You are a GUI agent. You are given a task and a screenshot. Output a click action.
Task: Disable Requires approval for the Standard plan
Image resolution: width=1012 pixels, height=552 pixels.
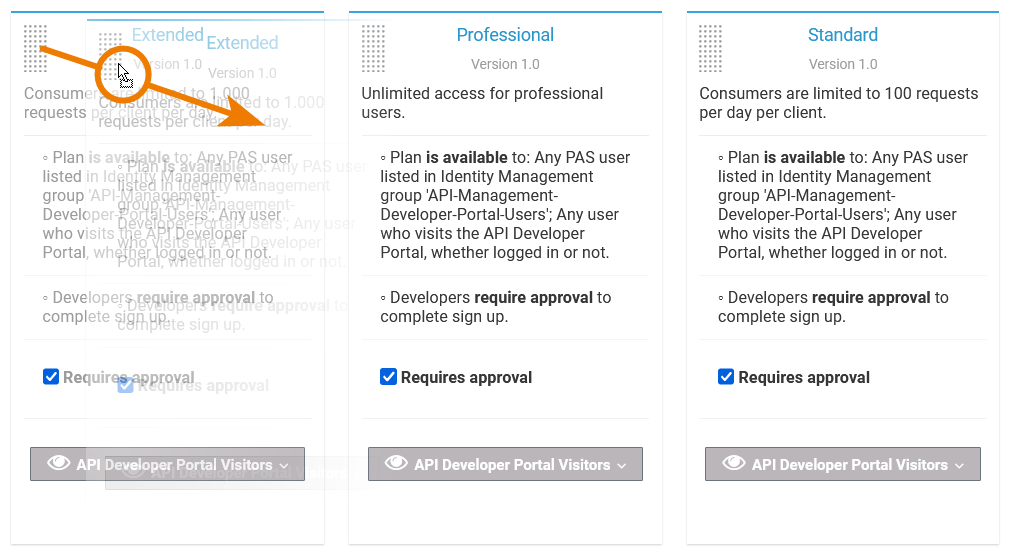click(727, 377)
